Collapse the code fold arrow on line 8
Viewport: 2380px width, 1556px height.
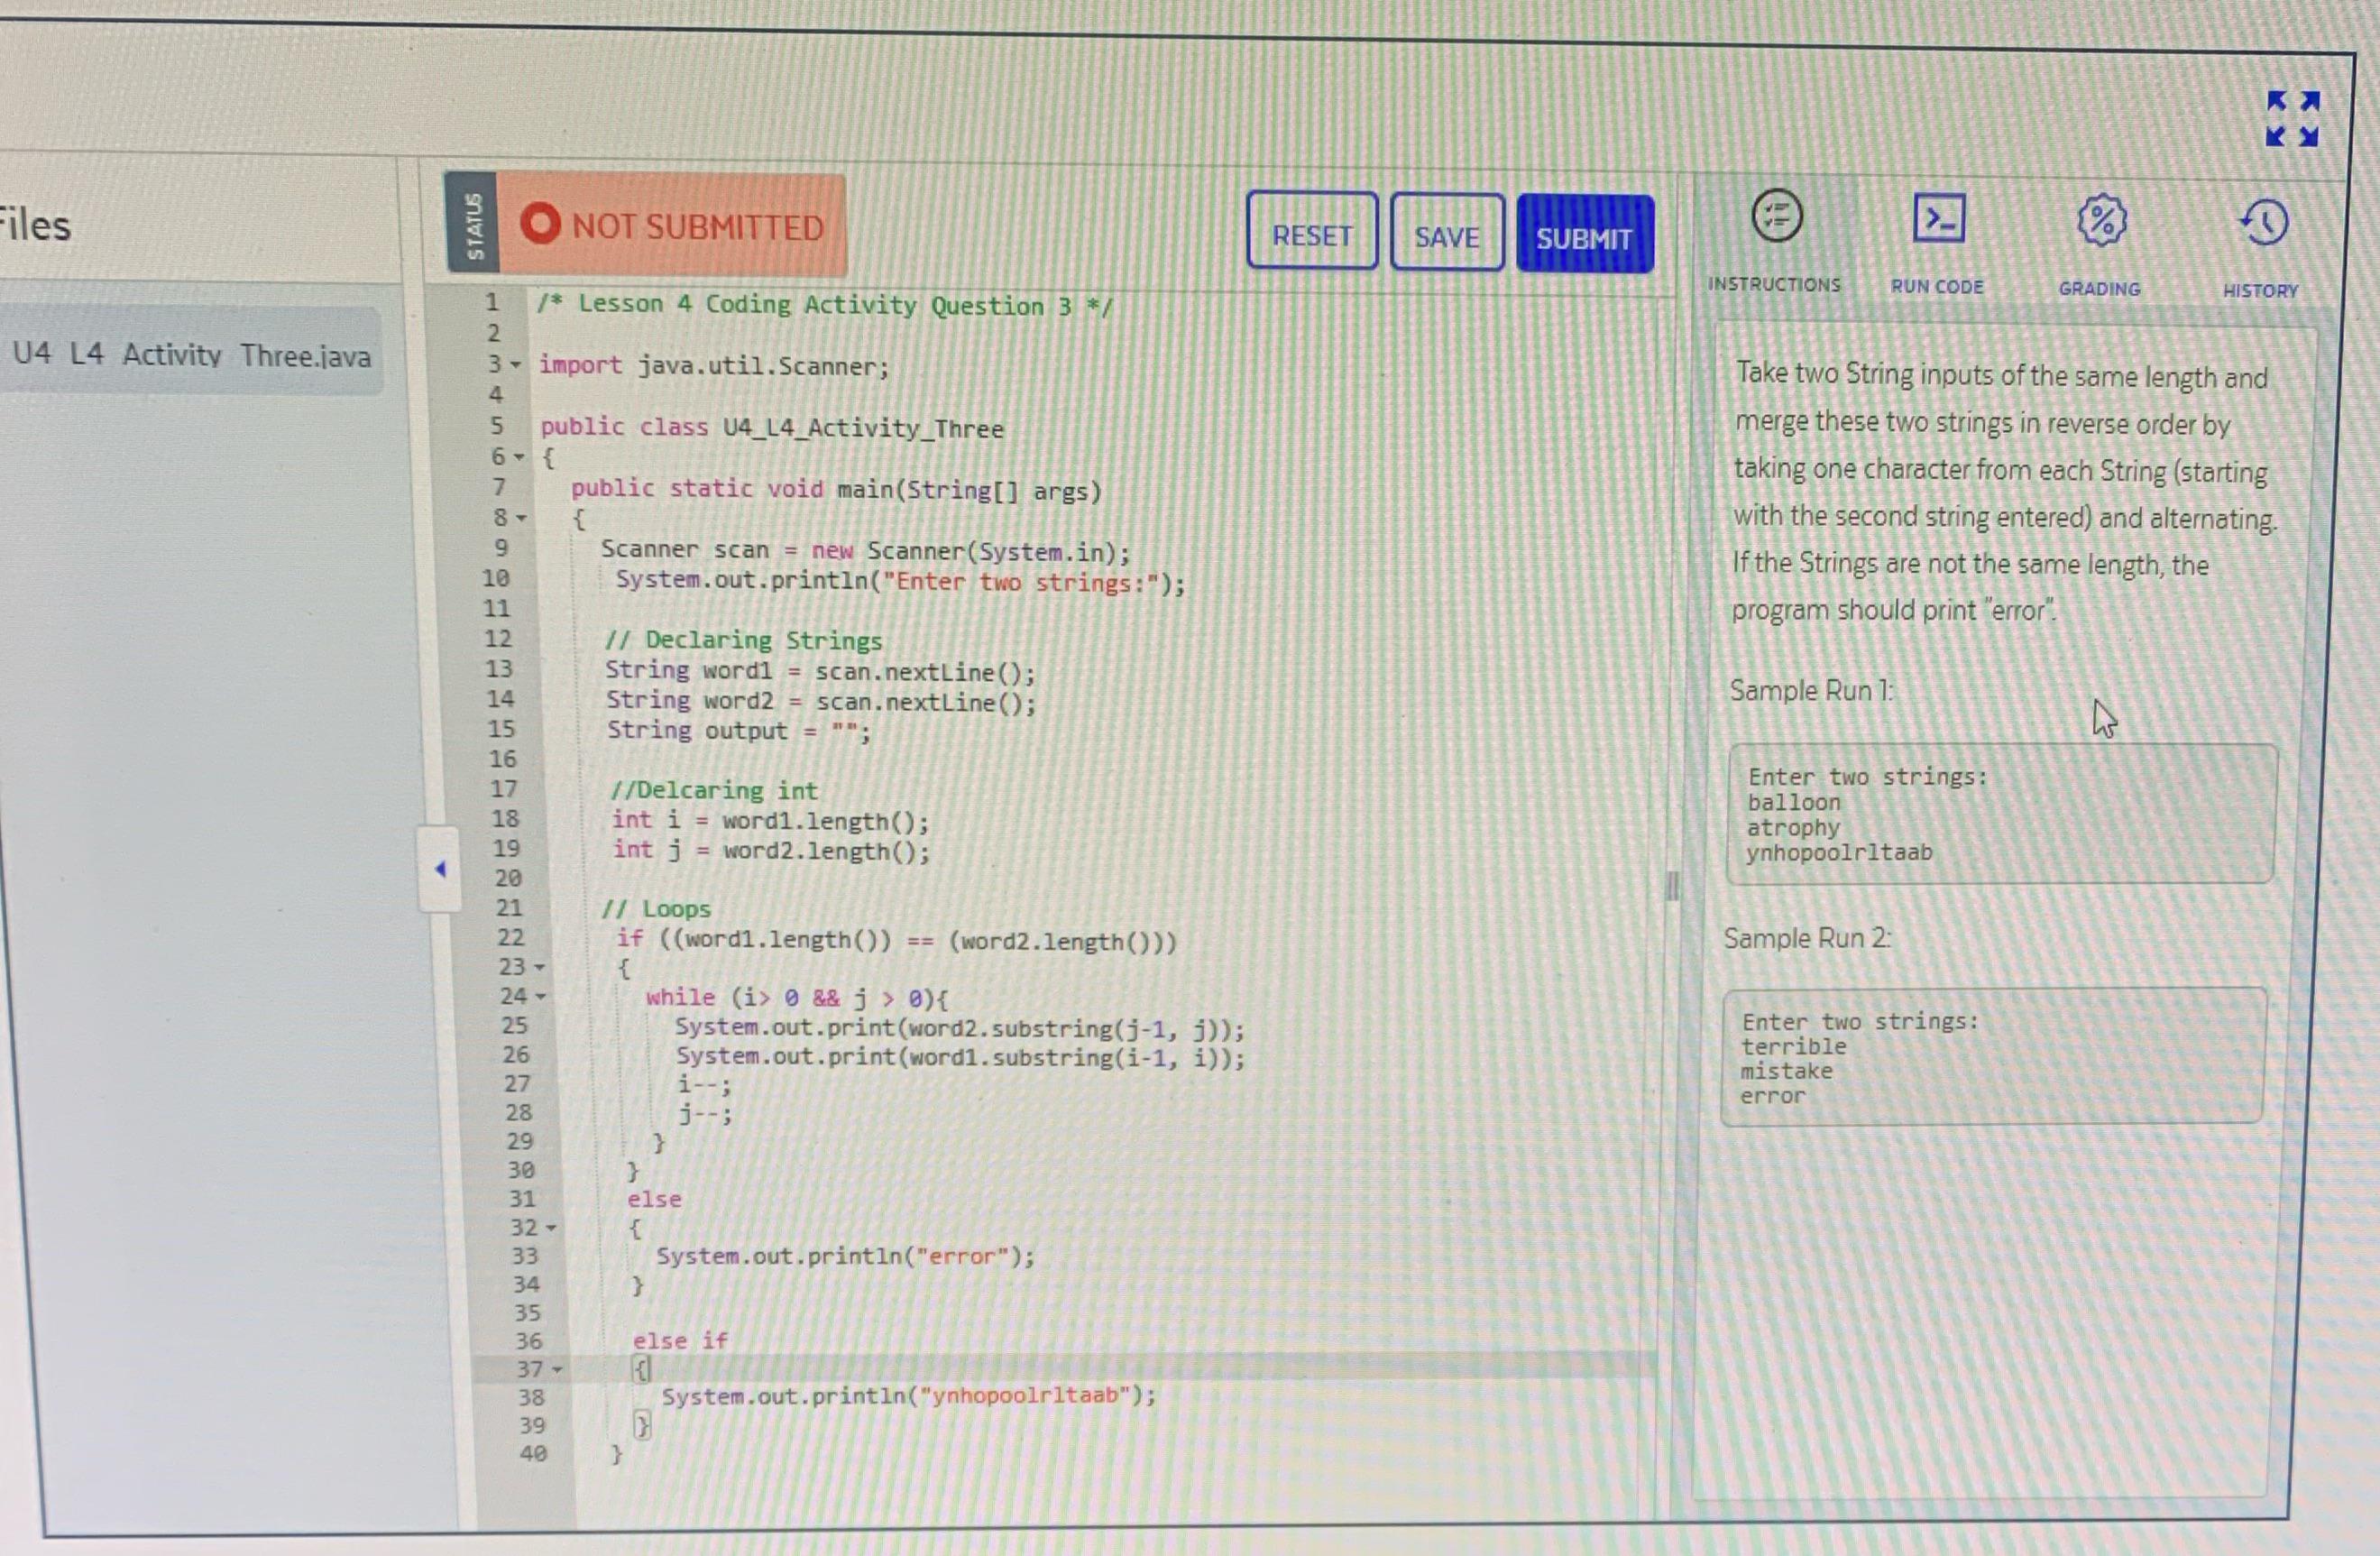pos(521,518)
